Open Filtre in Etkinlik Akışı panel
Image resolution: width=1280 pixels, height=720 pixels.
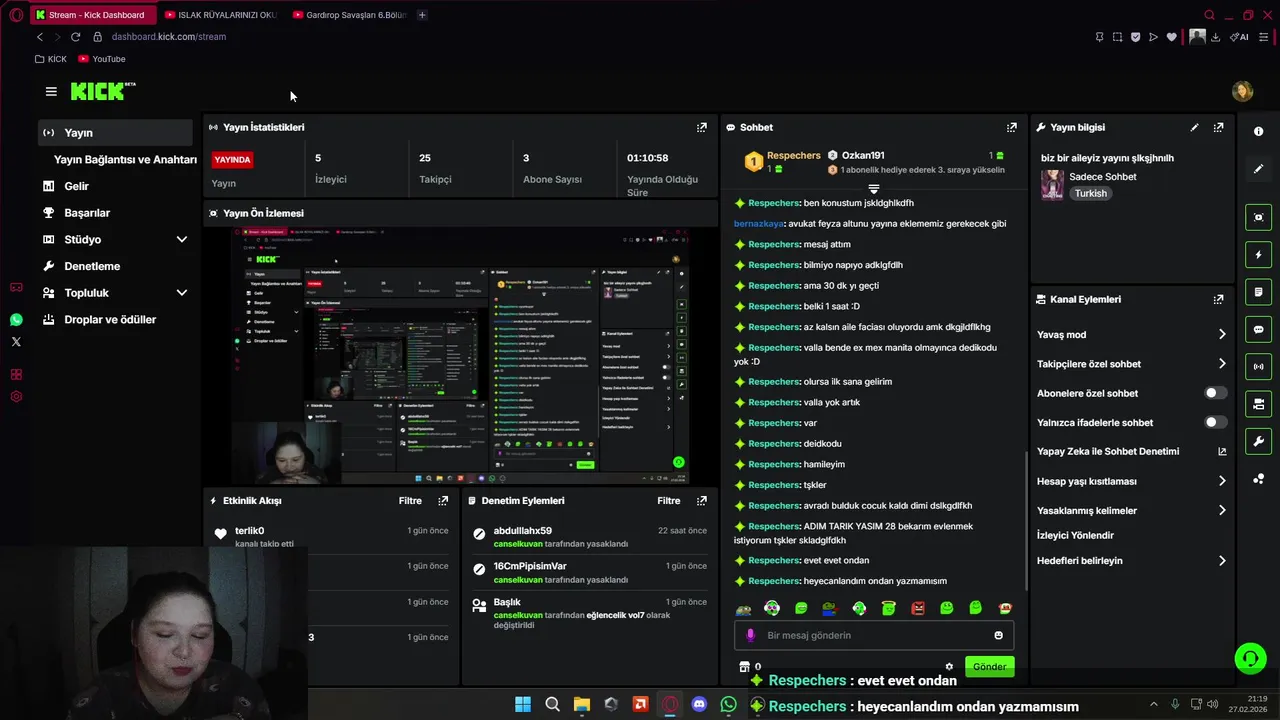pyautogui.click(x=410, y=500)
